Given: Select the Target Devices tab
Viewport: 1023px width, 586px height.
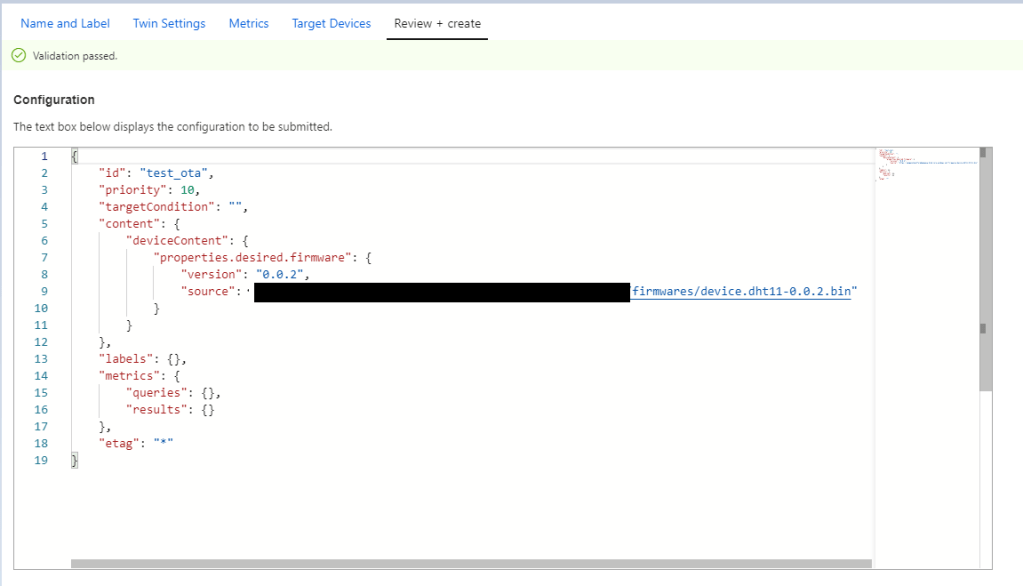Looking at the screenshot, I should tap(331, 23).
